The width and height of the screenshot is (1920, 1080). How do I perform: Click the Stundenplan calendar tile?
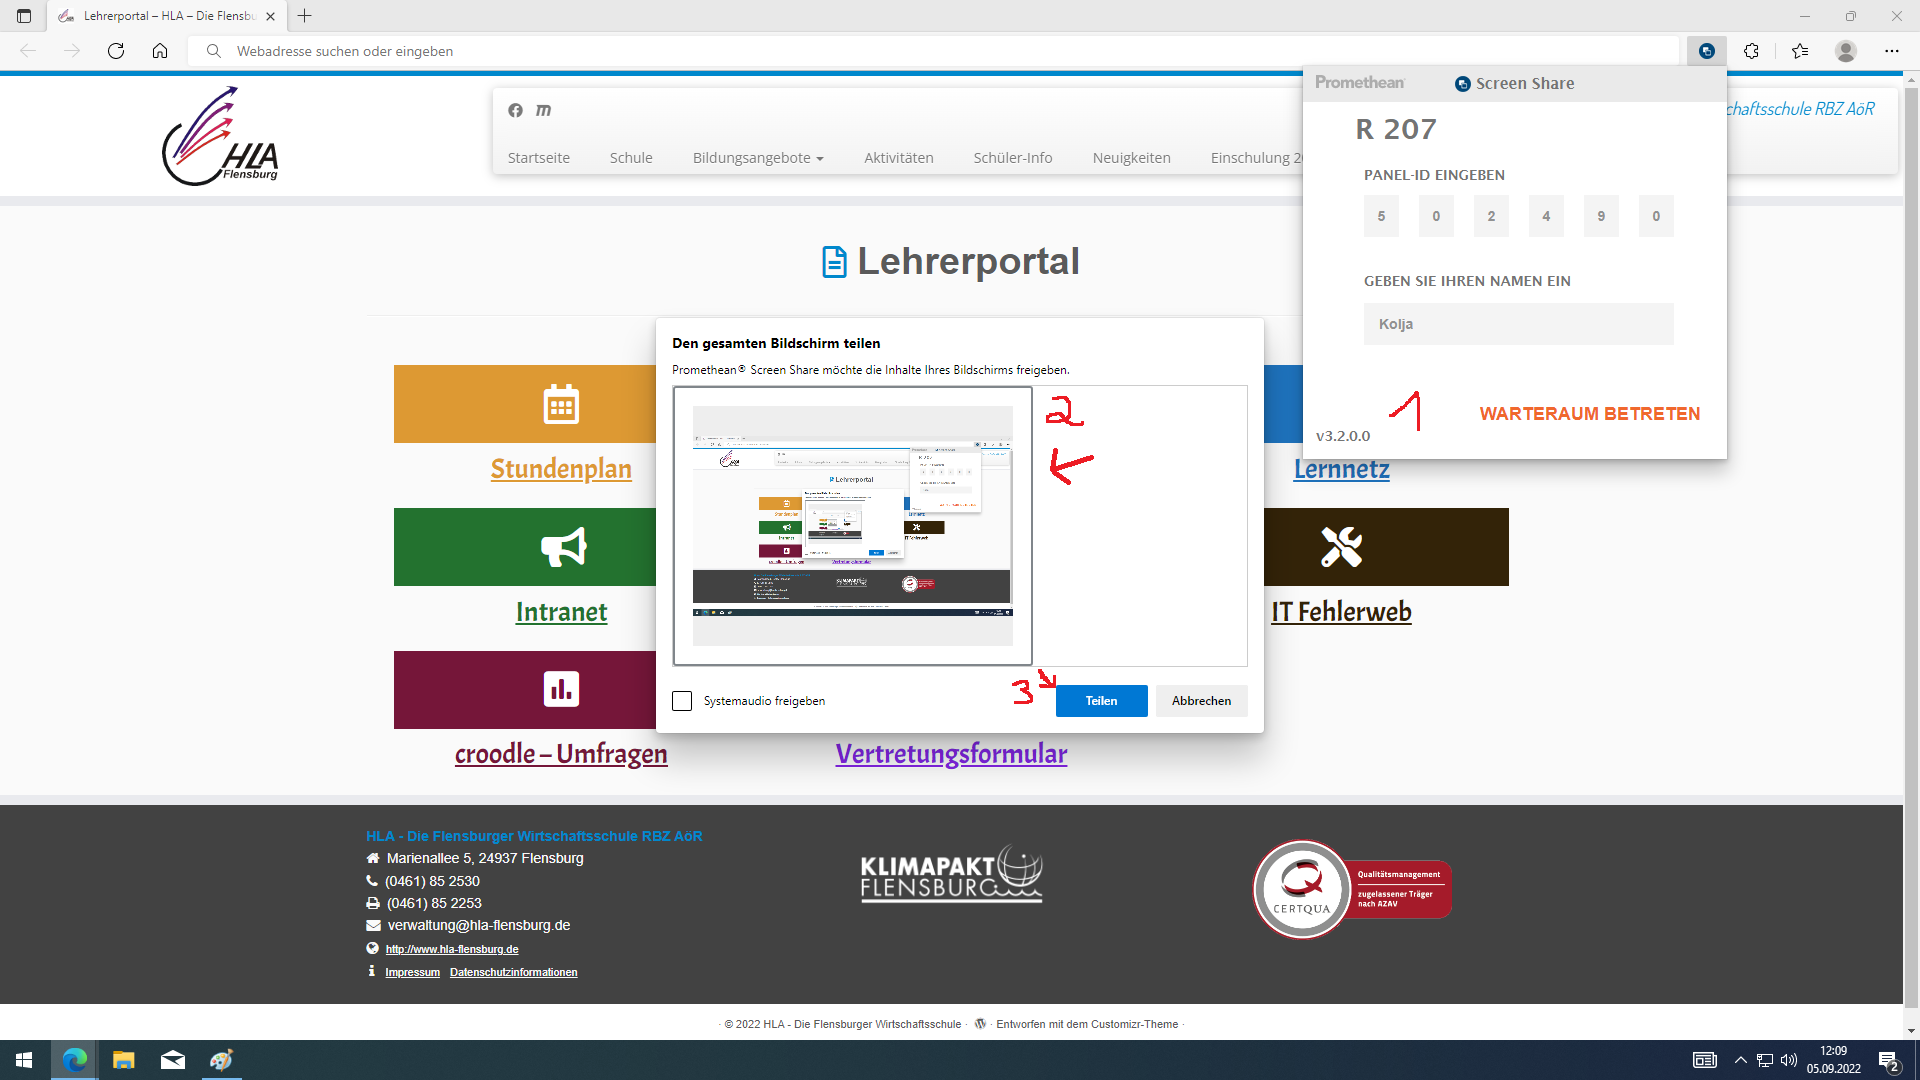tap(525, 404)
